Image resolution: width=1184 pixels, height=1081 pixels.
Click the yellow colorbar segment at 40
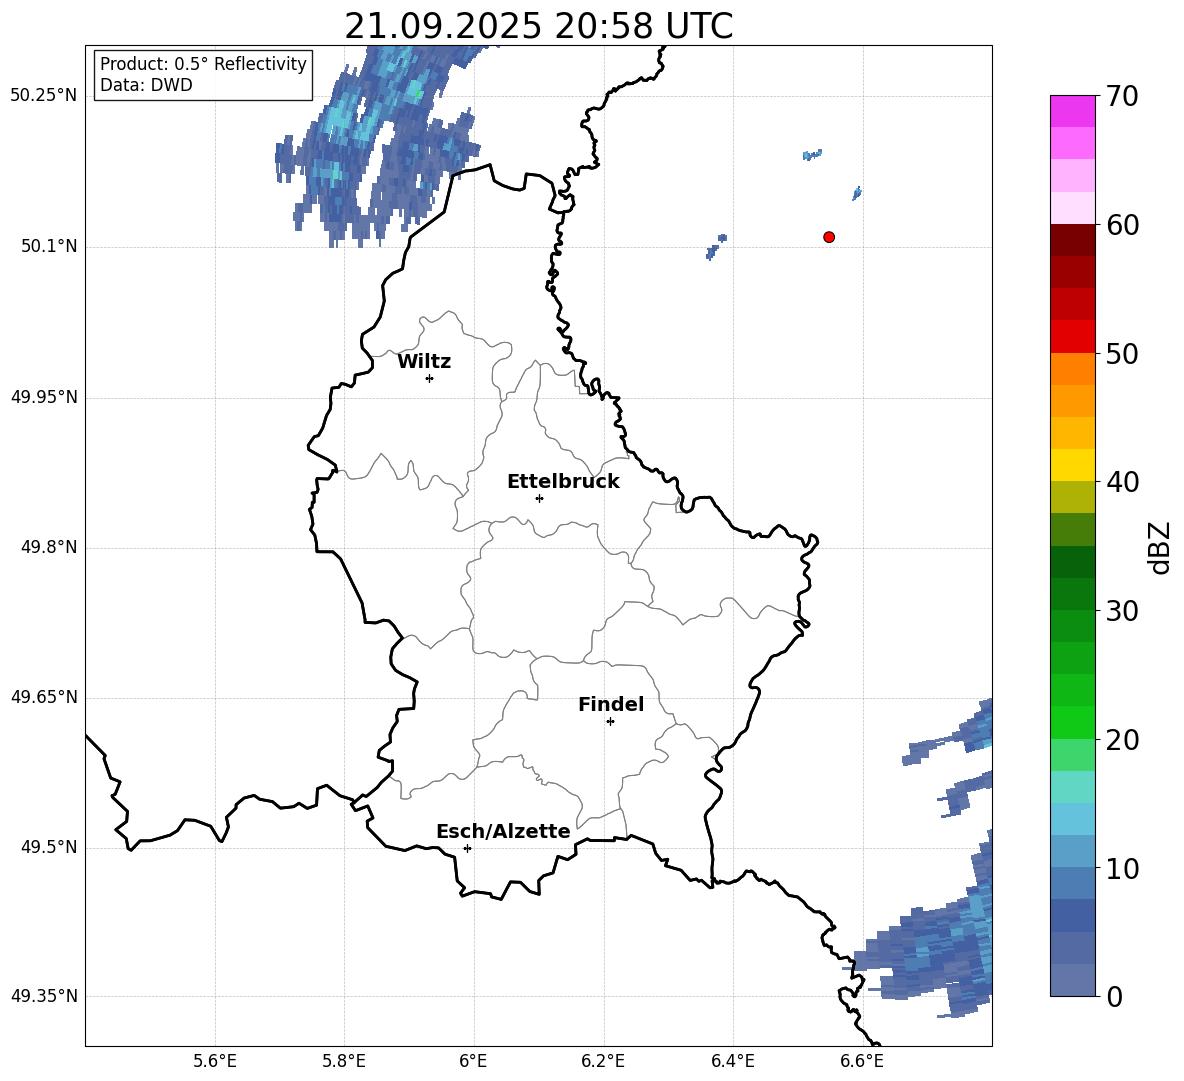point(1072,465)
